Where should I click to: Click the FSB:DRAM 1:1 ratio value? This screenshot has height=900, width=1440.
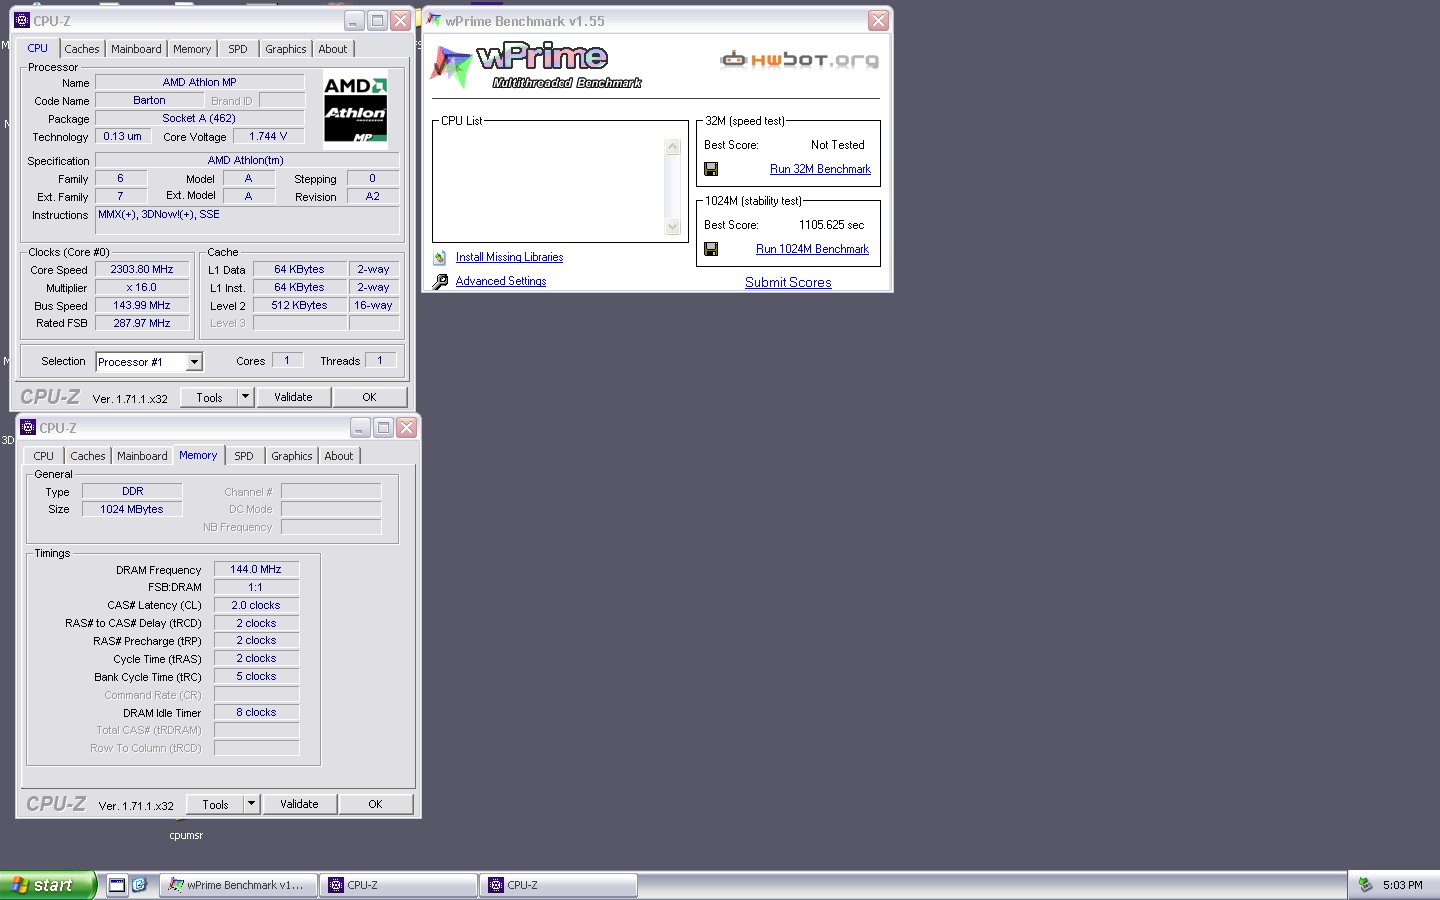[256, 587]
